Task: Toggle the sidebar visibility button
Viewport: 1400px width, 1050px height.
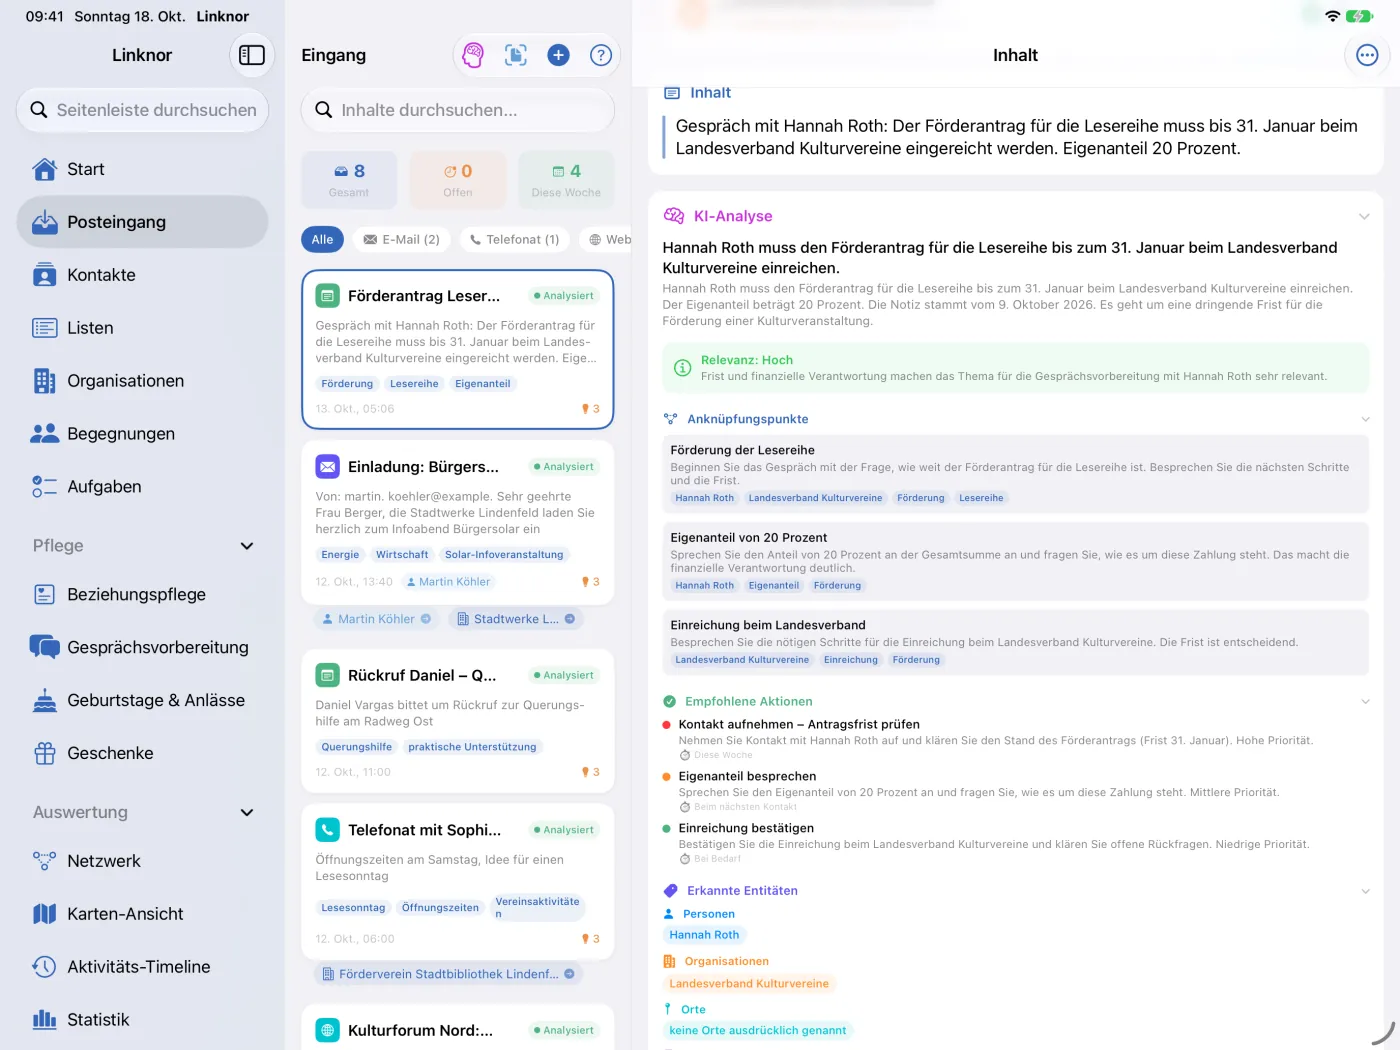Action: [x=252, y=55]
